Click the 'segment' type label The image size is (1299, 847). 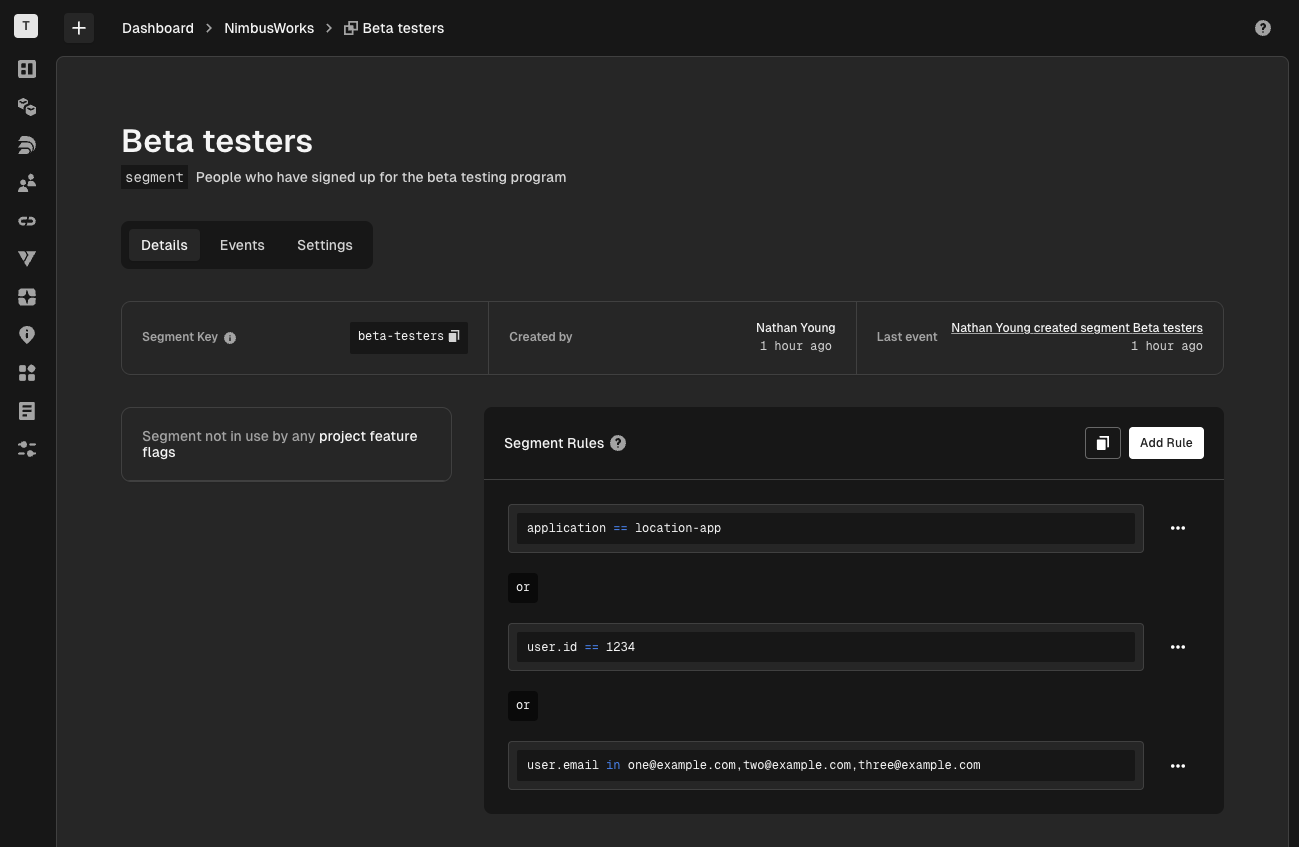(x=154, y=177)
